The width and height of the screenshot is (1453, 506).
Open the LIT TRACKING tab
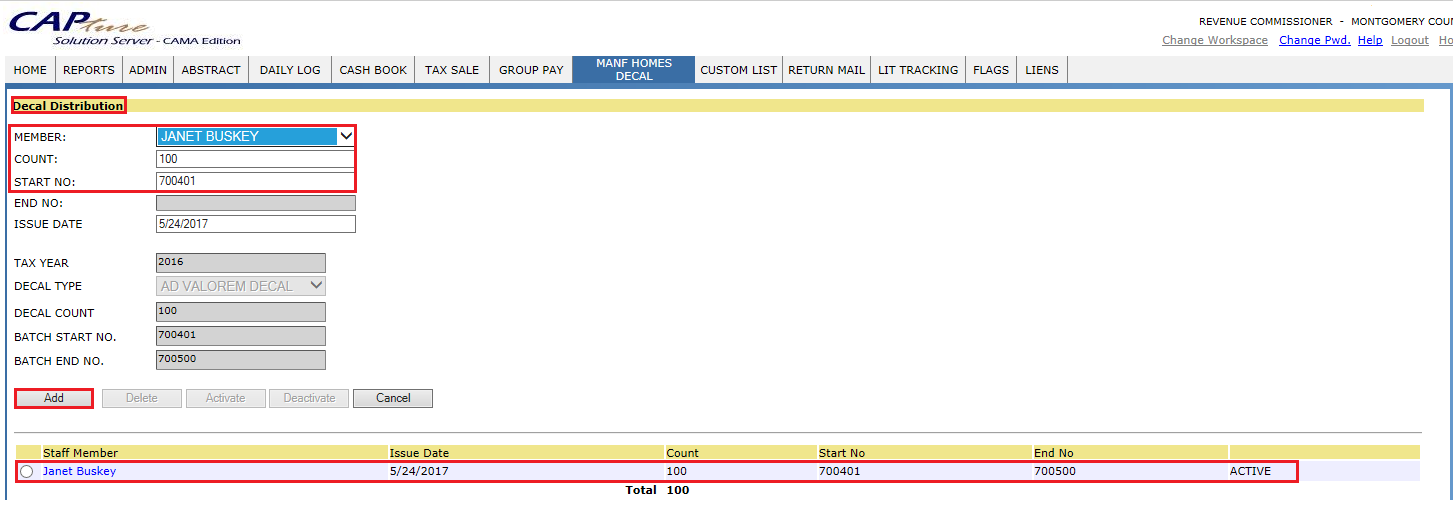[918, 70]
